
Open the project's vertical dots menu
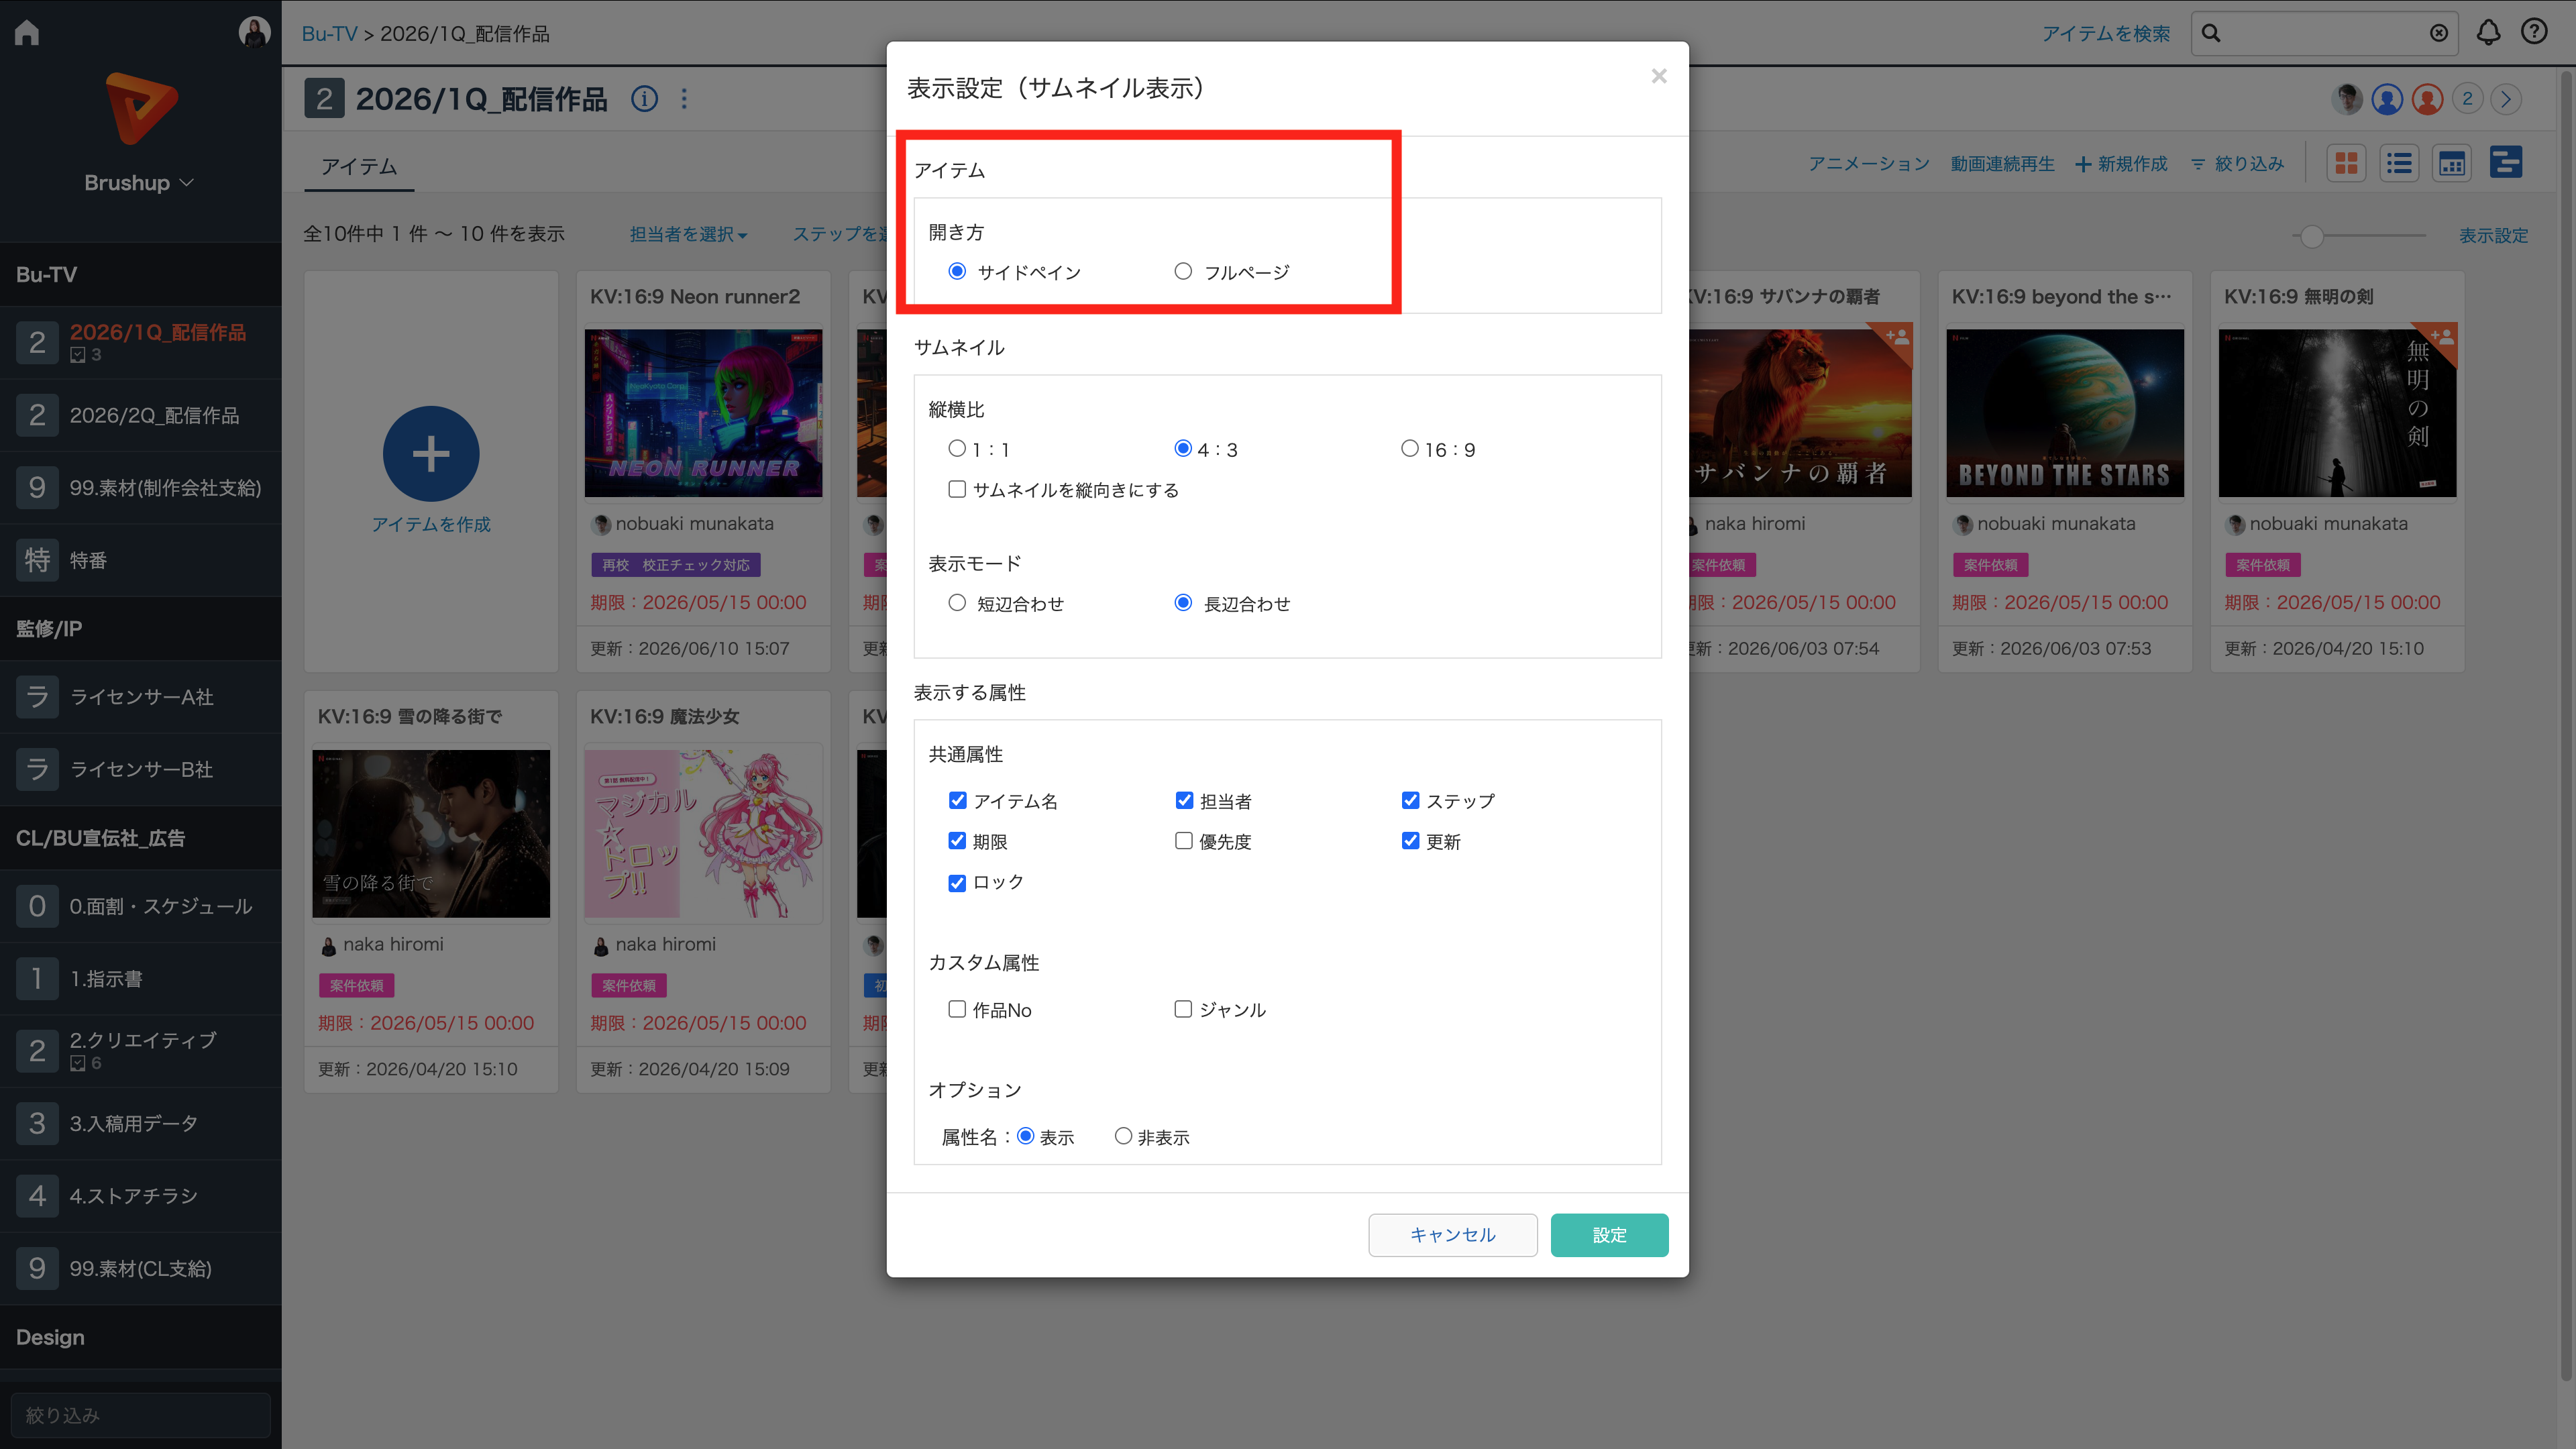click(684, 99)
